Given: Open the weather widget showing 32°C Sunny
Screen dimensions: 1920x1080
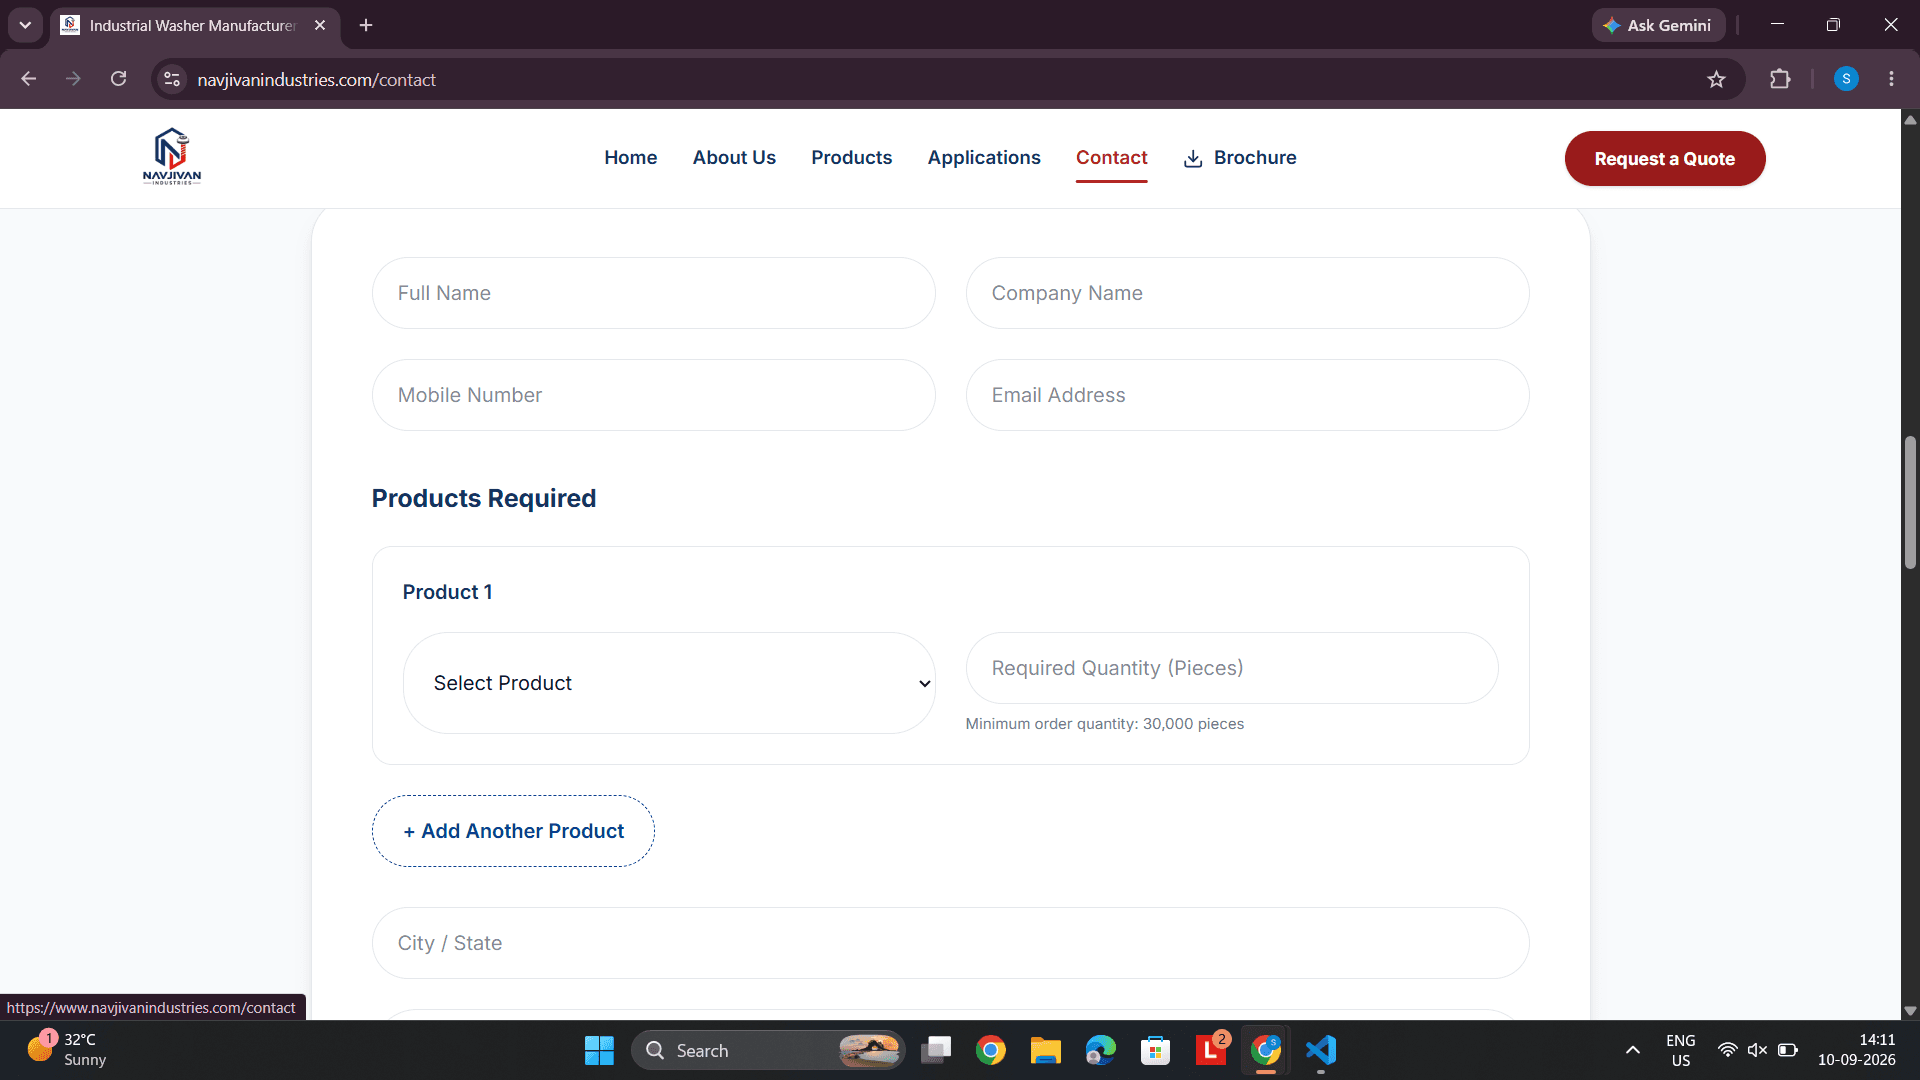Looking at the screenshot, I should point(67,1050).
